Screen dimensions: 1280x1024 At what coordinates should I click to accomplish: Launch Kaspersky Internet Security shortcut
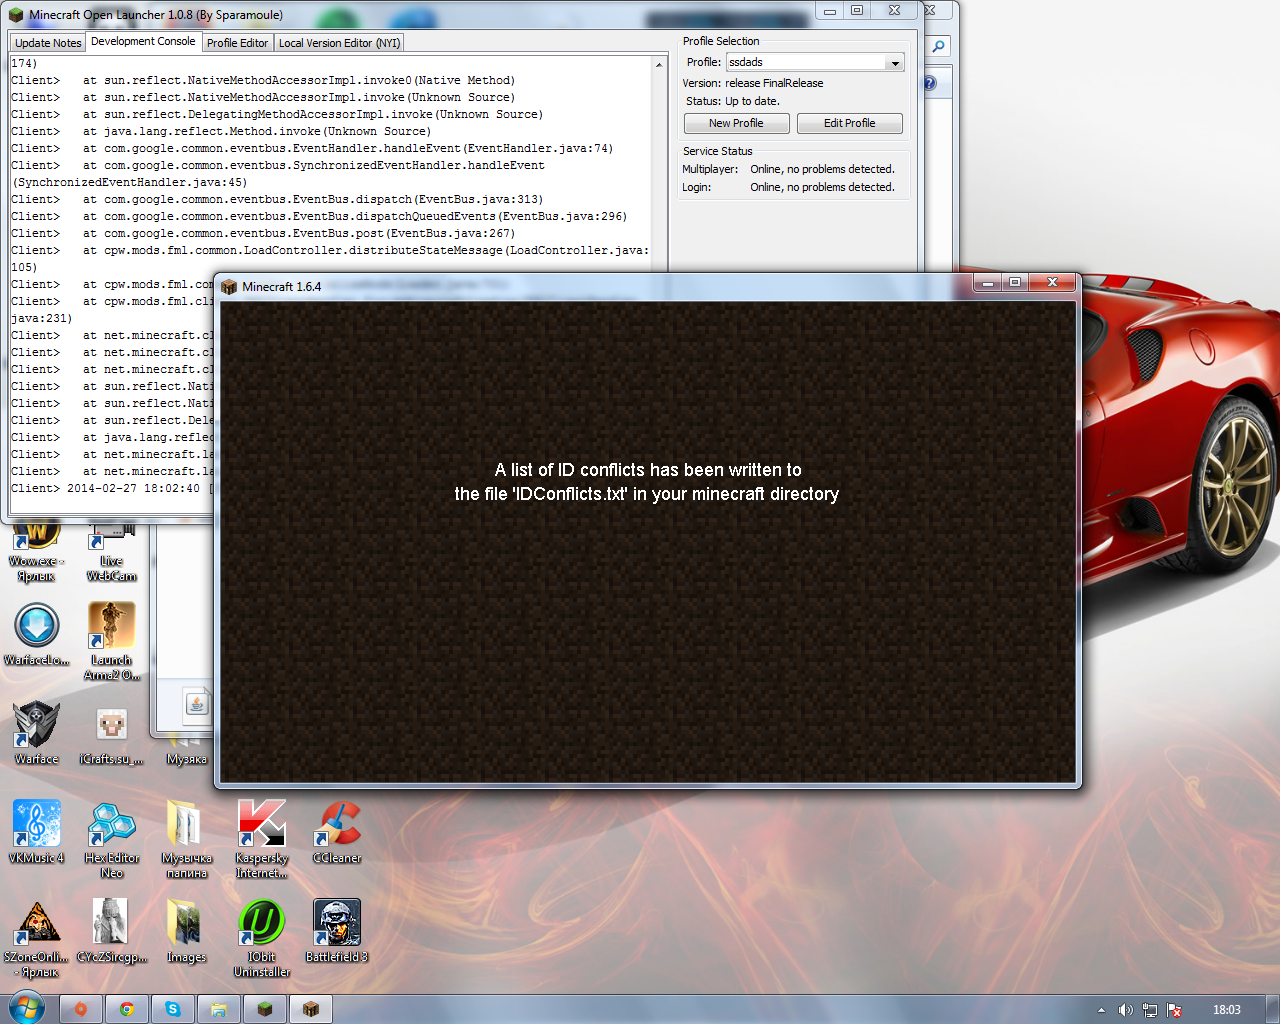tap(262, 838)
